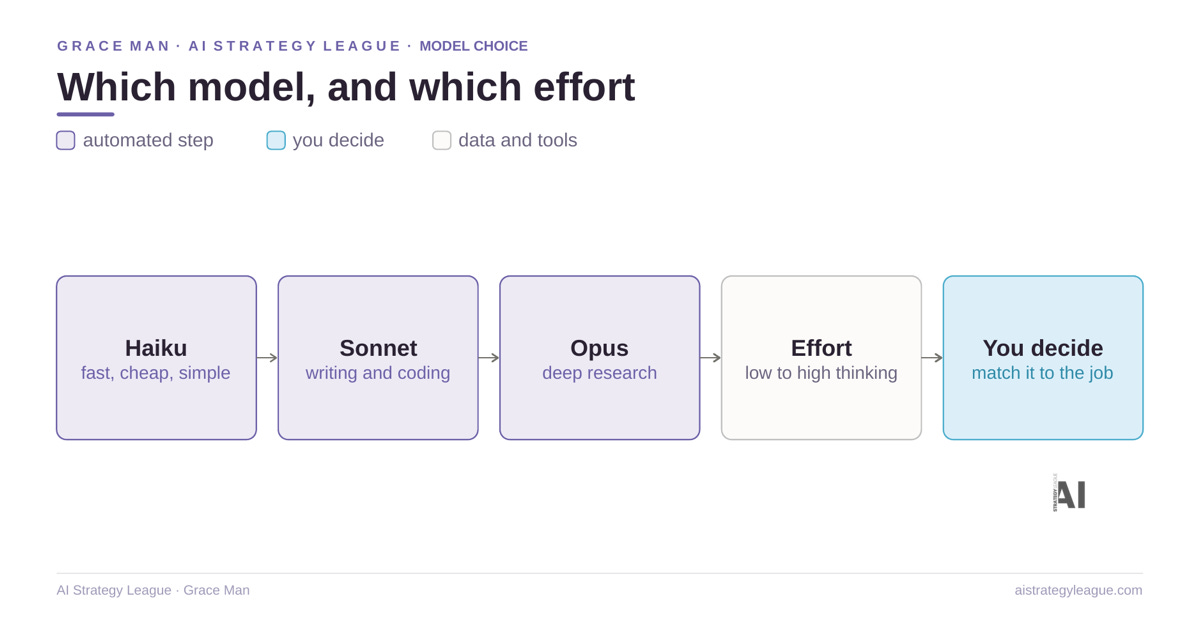Select the You decide box
Viewport: 1200px width, 628px height.
(1043, 358)
